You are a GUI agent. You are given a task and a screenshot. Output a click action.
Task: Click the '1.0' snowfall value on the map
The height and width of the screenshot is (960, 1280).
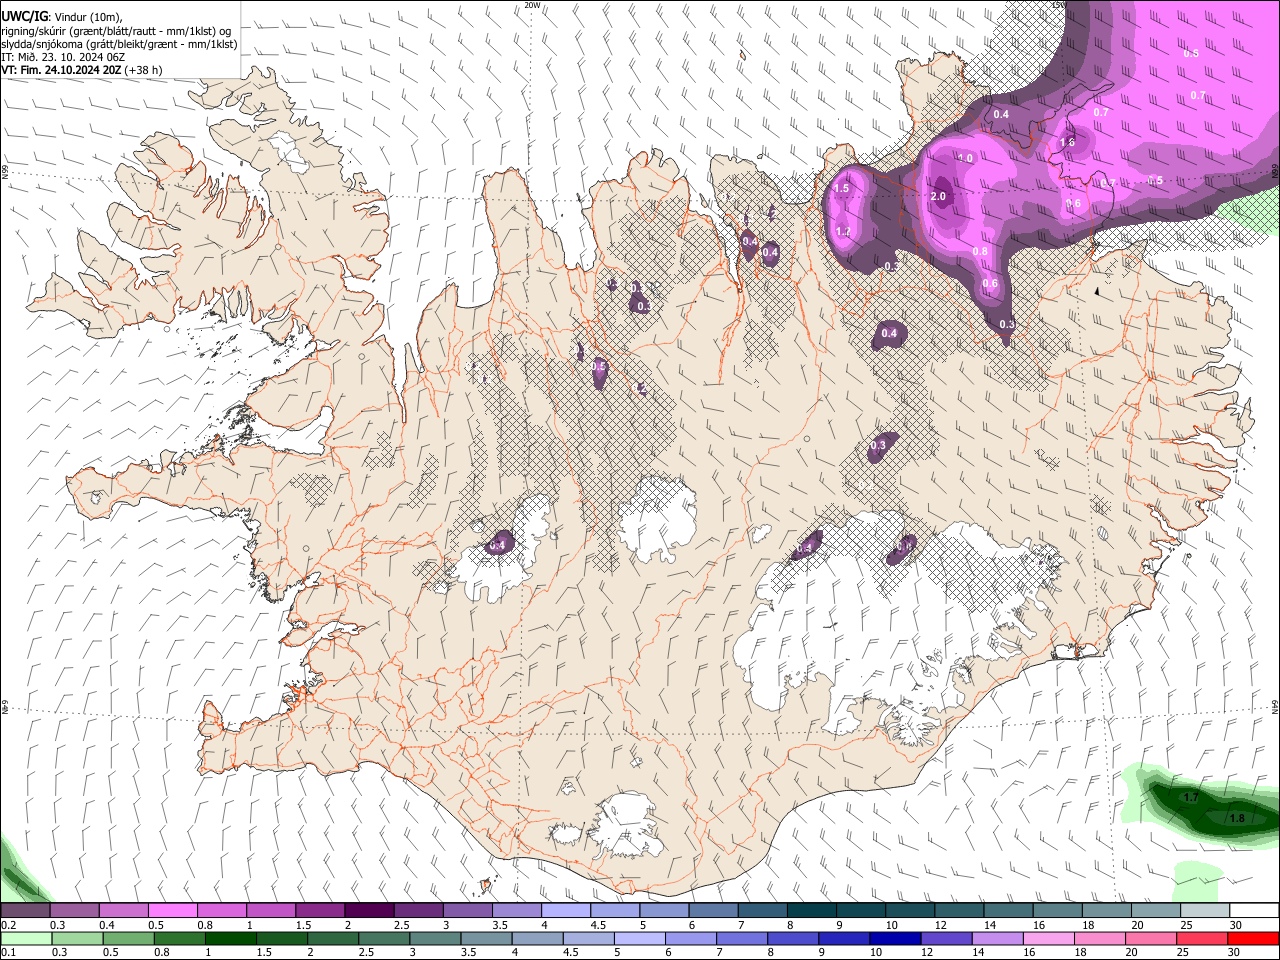click(965, 159)
